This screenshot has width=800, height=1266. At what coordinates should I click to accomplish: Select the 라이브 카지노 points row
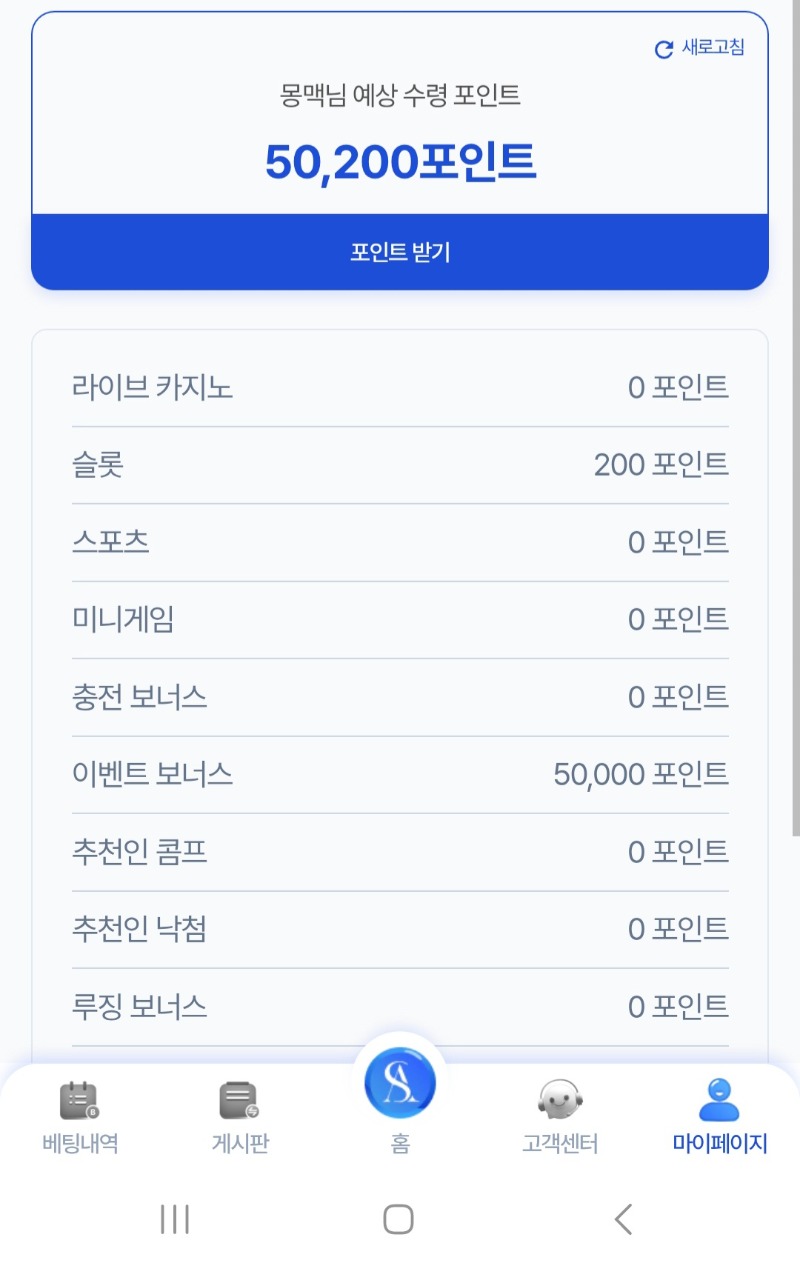pyautogui.click(x=400, y=387)
